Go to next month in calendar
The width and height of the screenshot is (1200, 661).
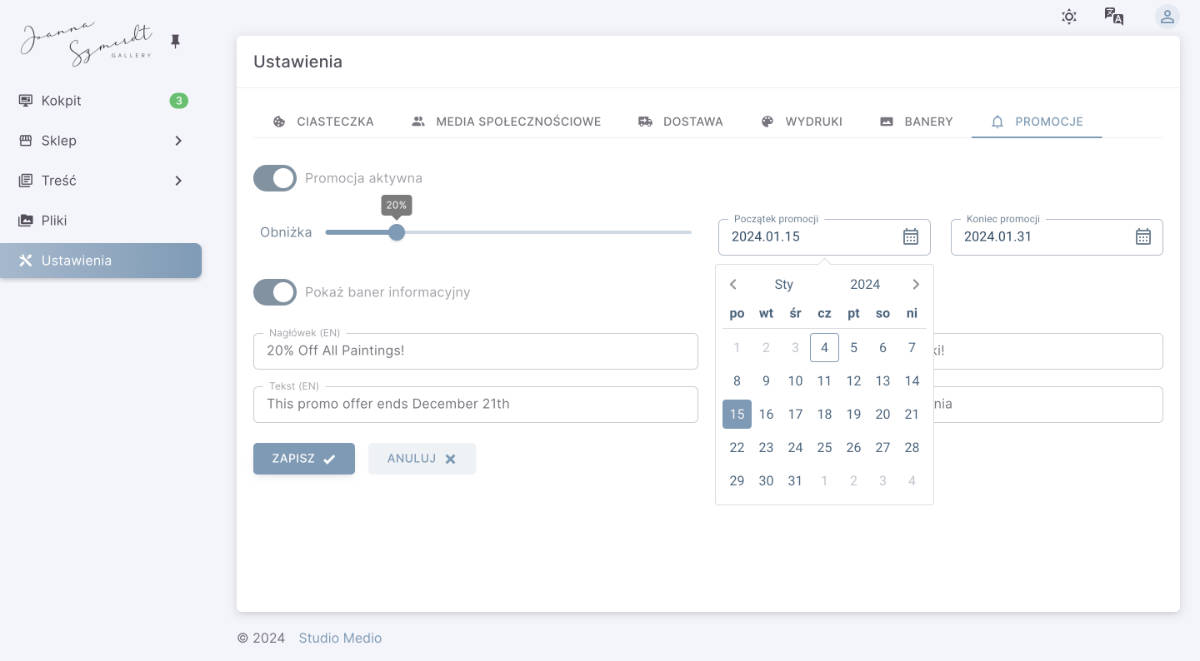(x=915, y=284)
